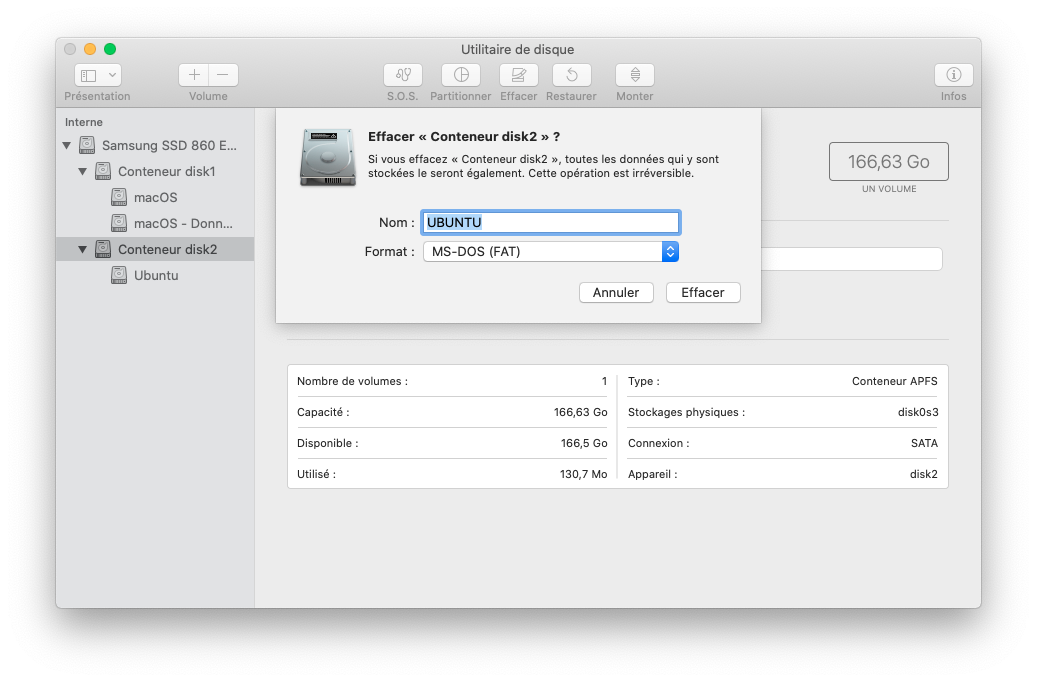
Task: Click the macOS volume icon
Action: [x=119, y=197]
